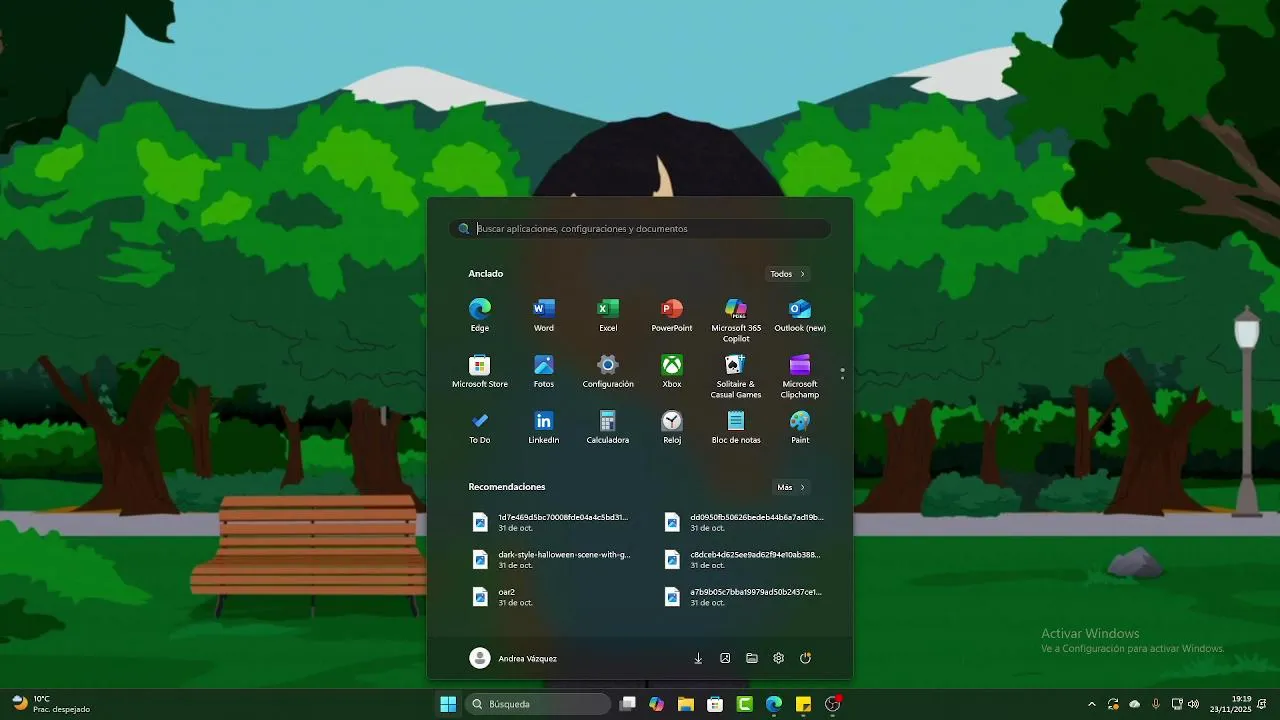Launch Calculadora app
1280x720 pixels.
608,426
